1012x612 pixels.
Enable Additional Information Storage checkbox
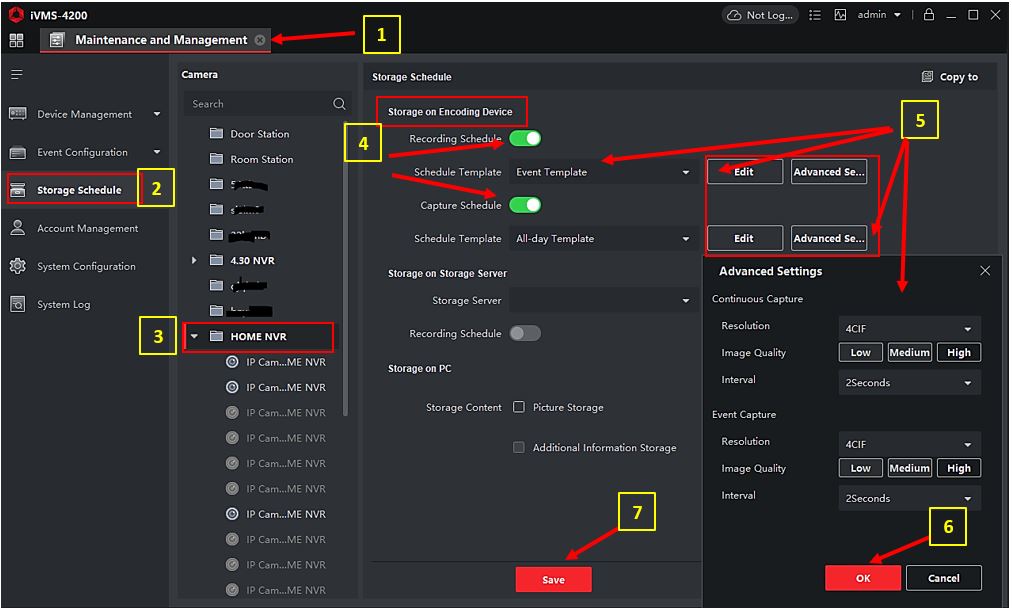pos(519,447)
